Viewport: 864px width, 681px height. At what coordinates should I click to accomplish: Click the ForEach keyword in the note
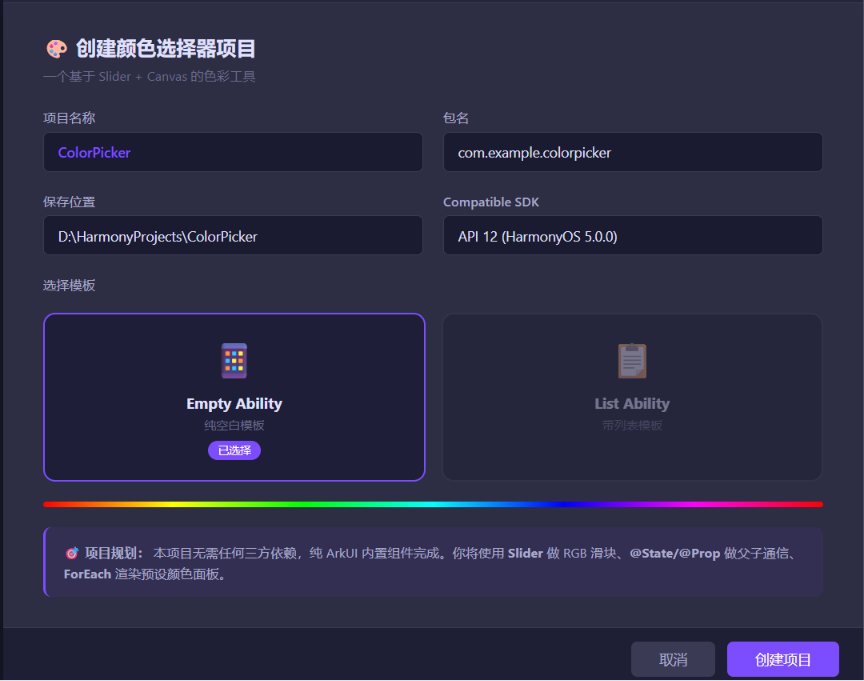point(88,574)
